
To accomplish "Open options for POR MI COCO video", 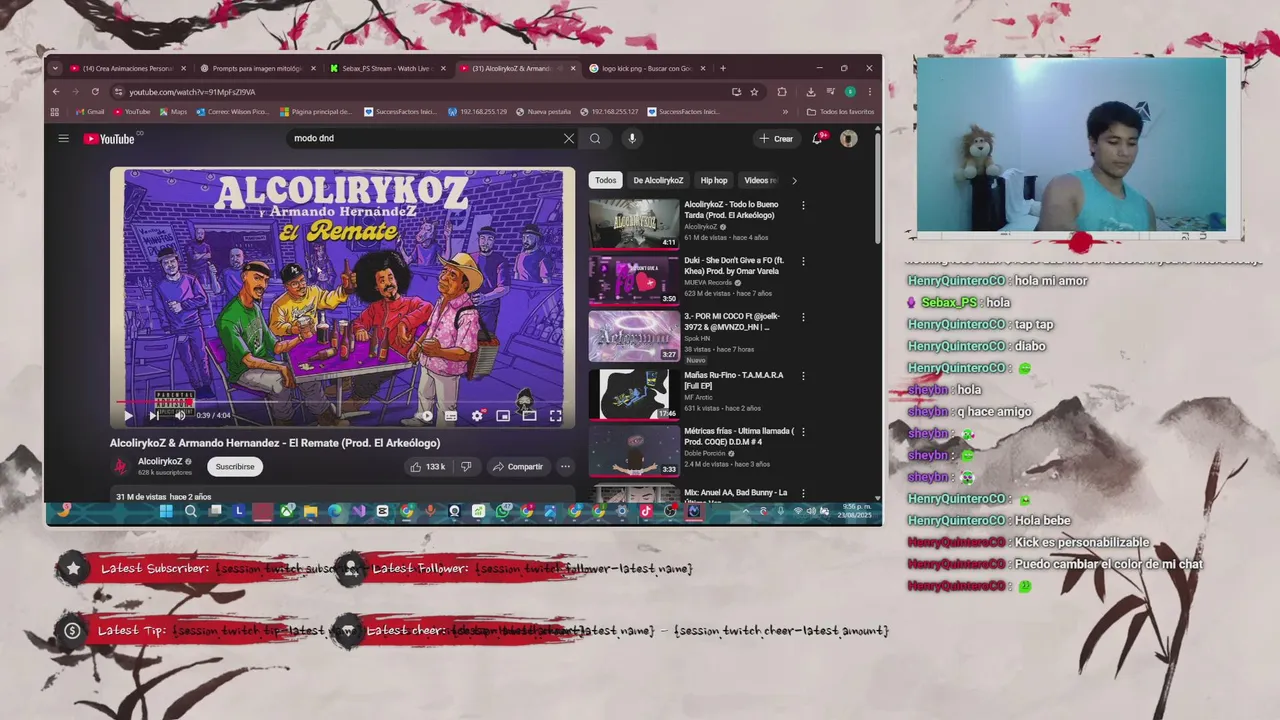I will pos(802,318).
